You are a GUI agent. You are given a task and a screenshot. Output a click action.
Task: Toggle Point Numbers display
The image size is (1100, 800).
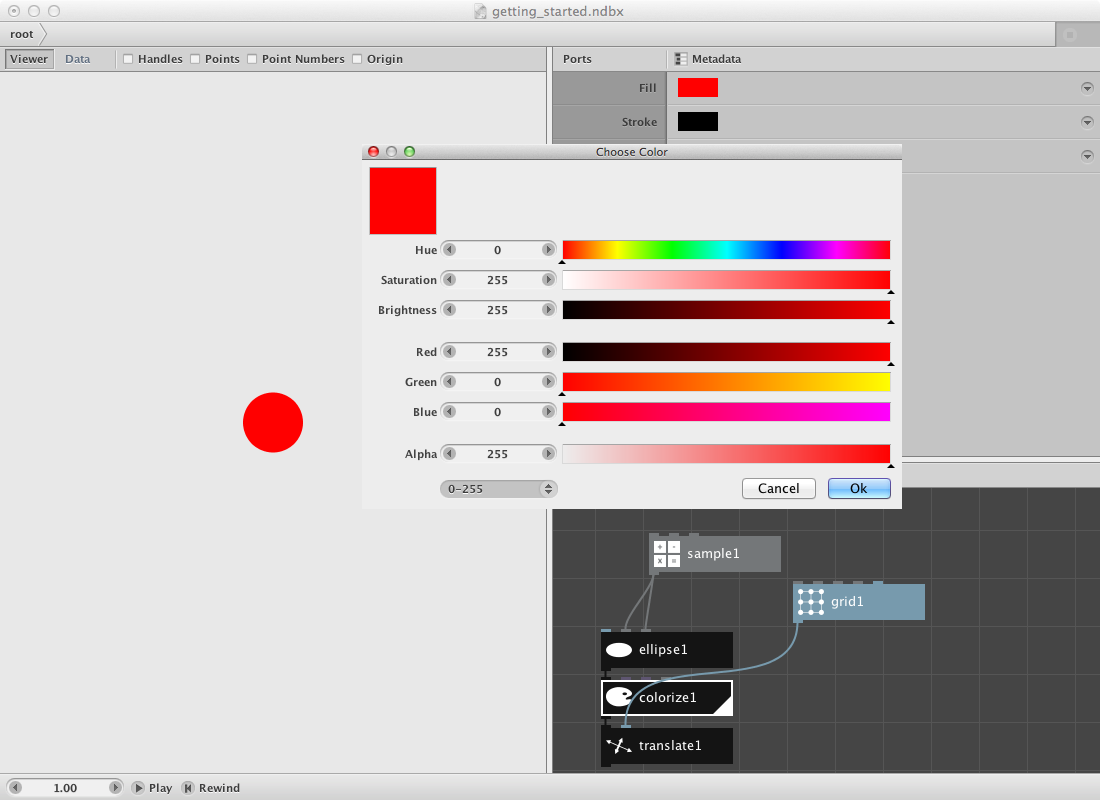click(x=252, y=59)
